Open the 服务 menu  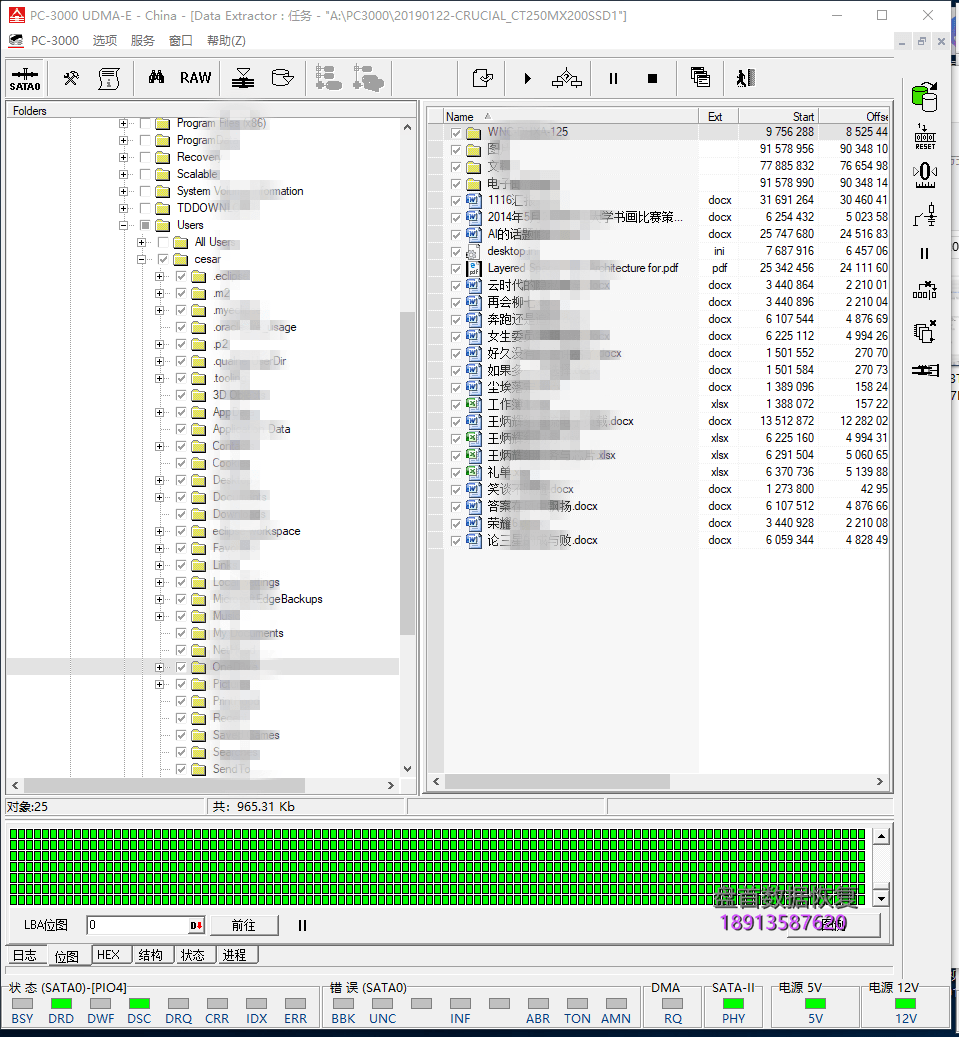[142, 40]
